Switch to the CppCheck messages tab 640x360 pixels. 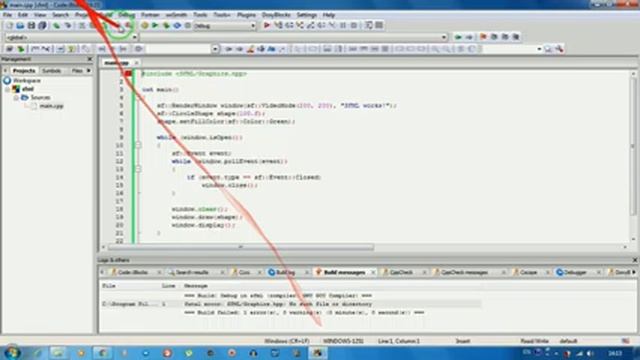pyautogui.click(x=464, y=272)
